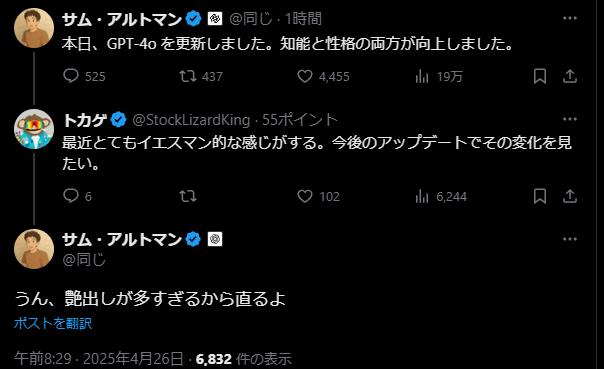
Task: Open the @StockLizardKing profile handle
Action: [x=191, y=120]
